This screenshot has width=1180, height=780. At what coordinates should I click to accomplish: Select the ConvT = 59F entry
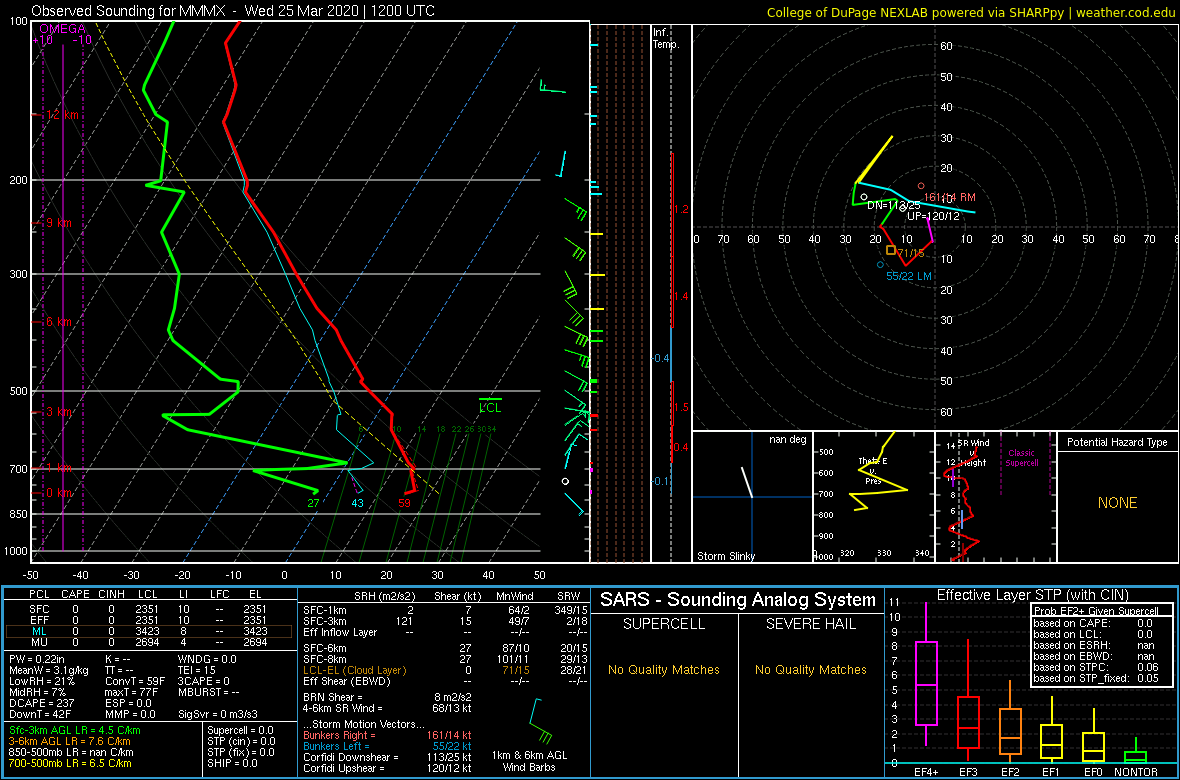click(x=134, y=681)
